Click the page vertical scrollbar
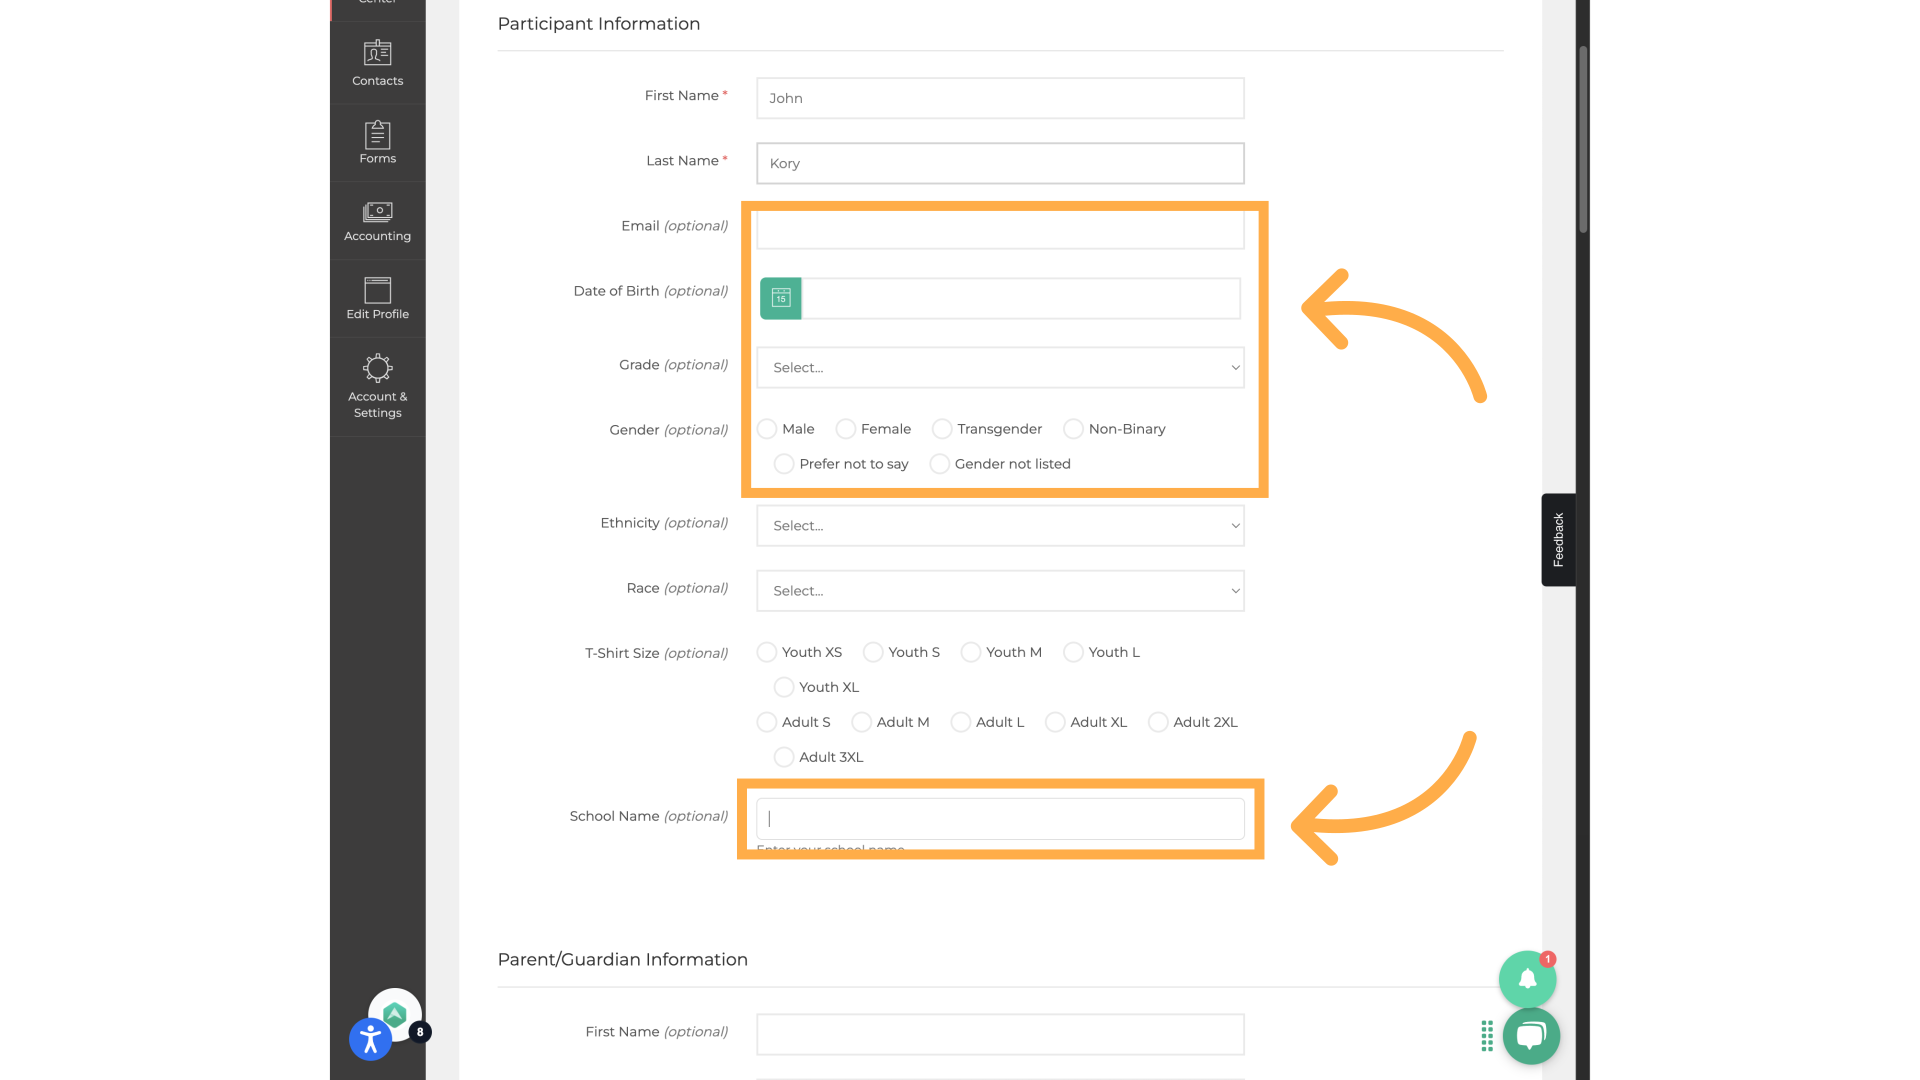This screenshot has width=1920, height=1080. tap(1583, 140)
